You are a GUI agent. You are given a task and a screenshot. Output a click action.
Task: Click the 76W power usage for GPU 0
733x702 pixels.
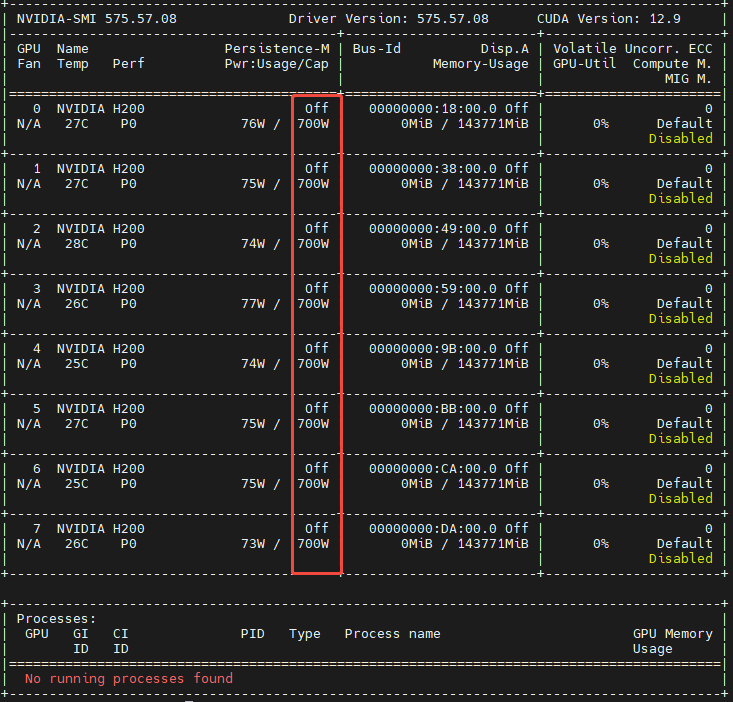(x=253, y=124)
